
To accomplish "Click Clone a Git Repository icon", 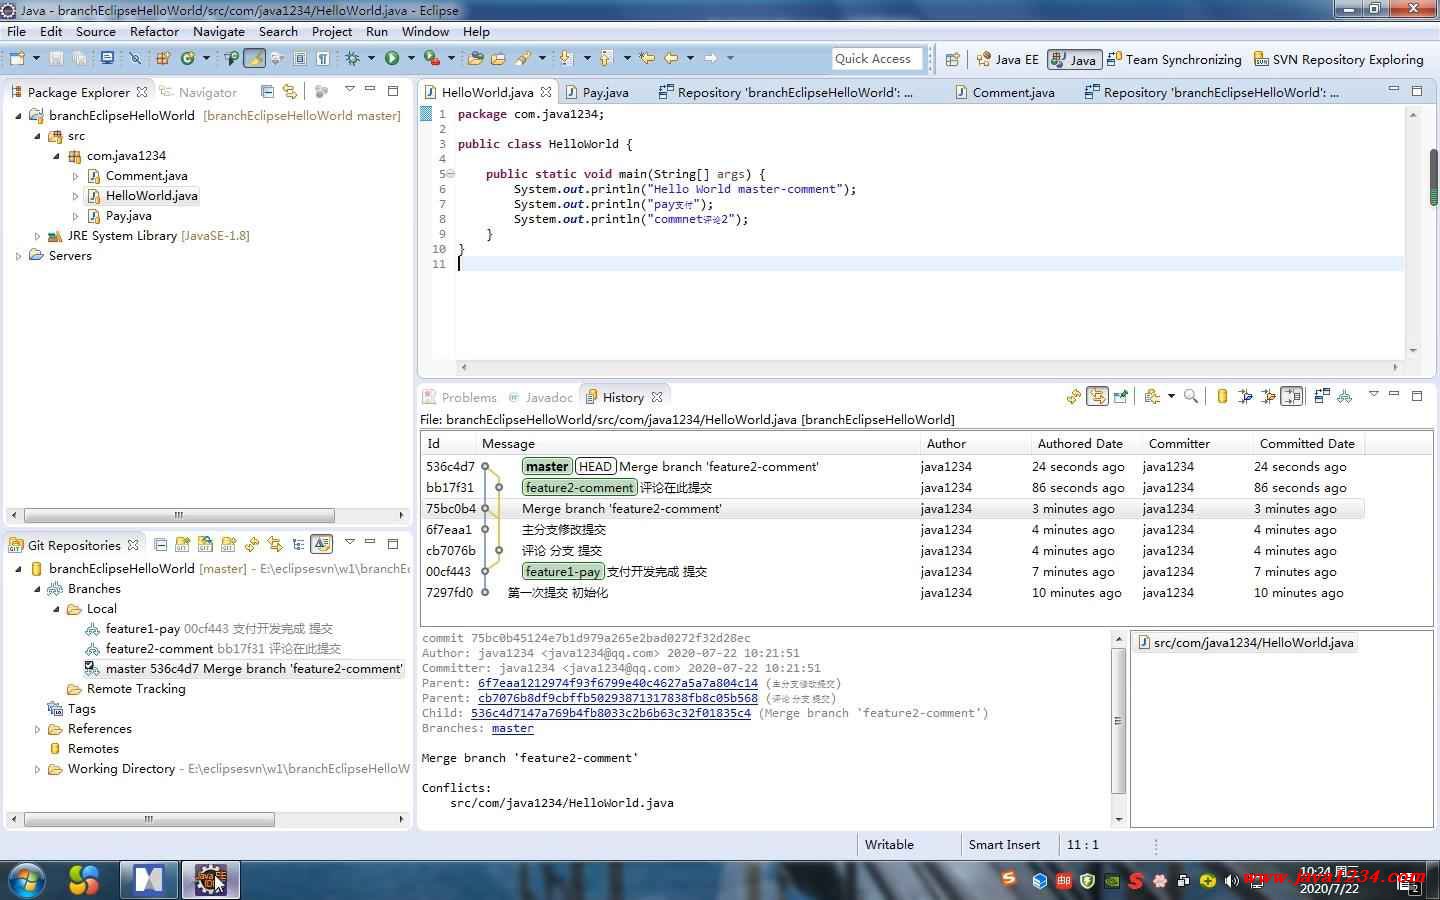I will (205, 545).
